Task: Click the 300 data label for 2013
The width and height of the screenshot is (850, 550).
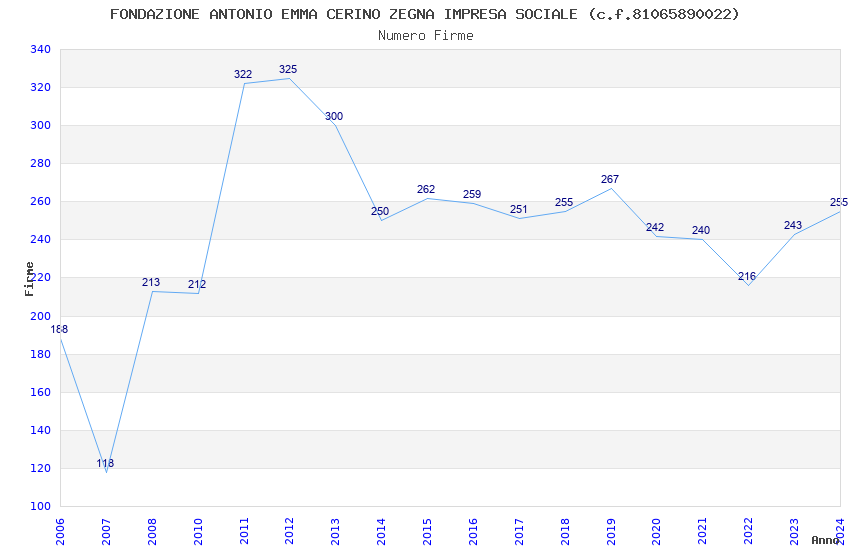Action: [x=334, y=117]
